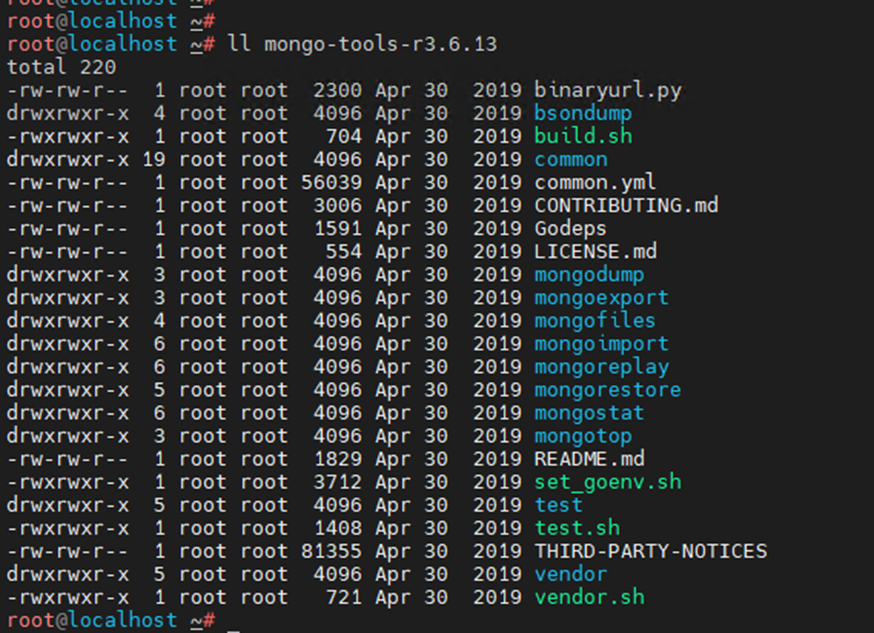The image size is (874, 633).
Task: Select file size 3712 of set_goenv.sh
Action: 337,482
